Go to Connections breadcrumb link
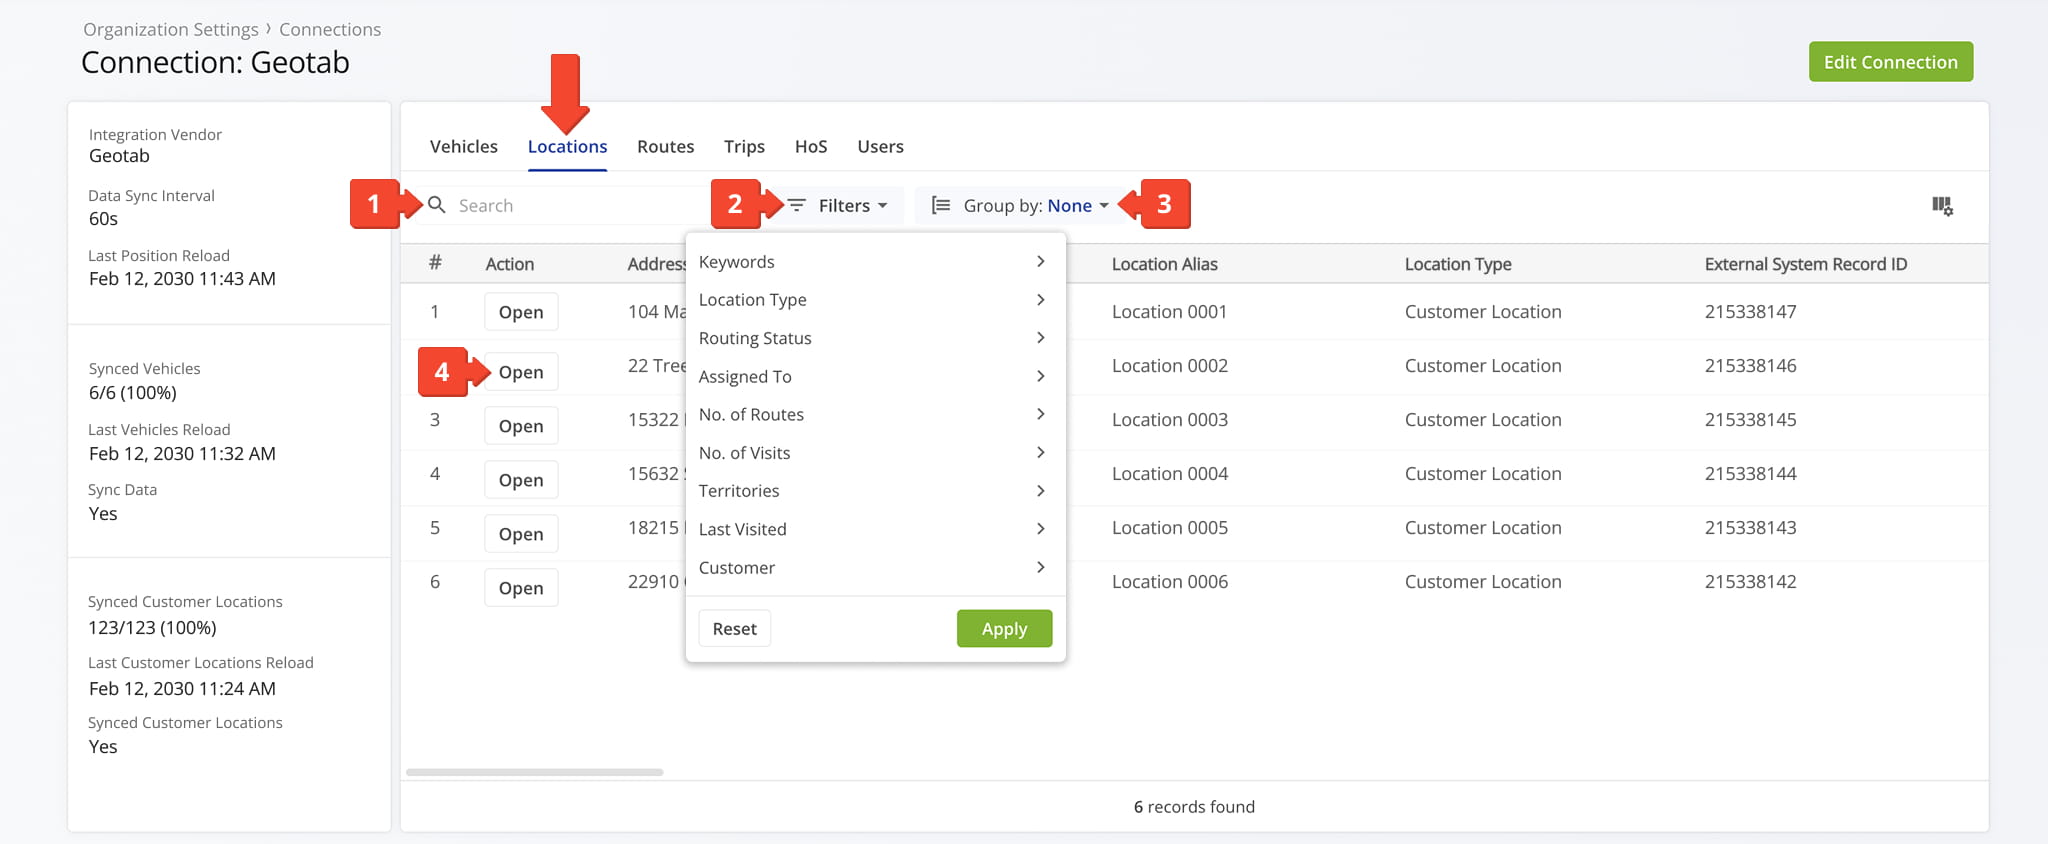The height and width of the screenshot is (844, 2048). pyautogui.click(x=329, y=30)
